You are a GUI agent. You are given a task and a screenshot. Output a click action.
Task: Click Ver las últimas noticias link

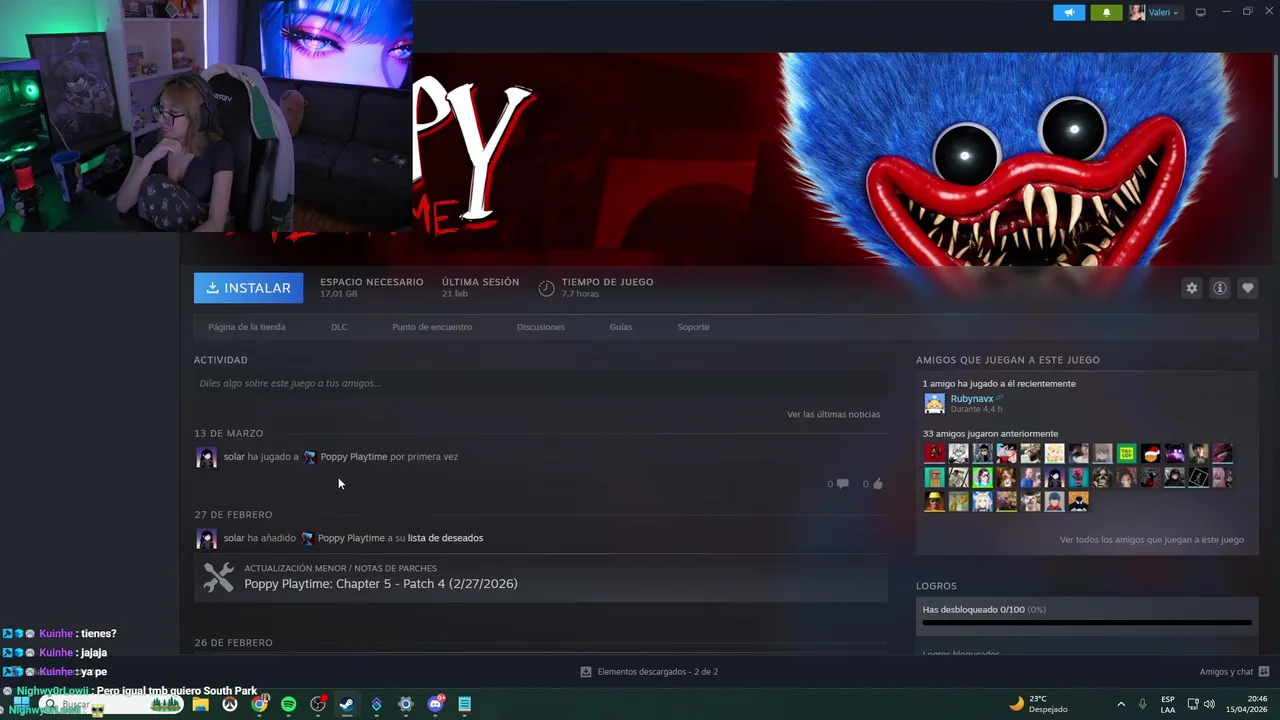[x=833, y=414]
